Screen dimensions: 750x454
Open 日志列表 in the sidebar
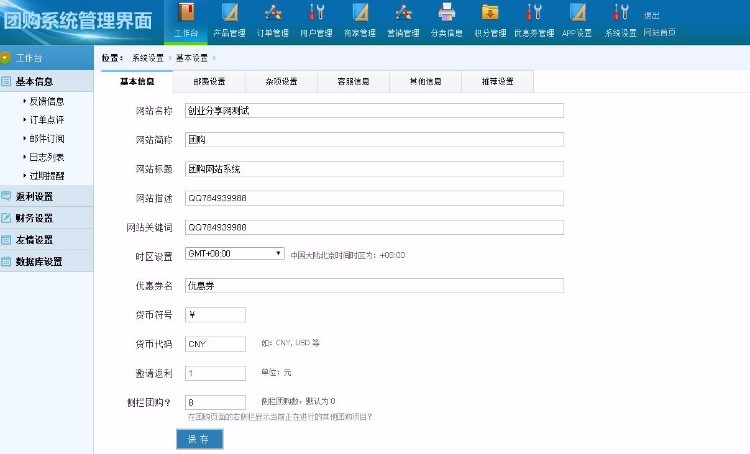click(x=46, y=157)
